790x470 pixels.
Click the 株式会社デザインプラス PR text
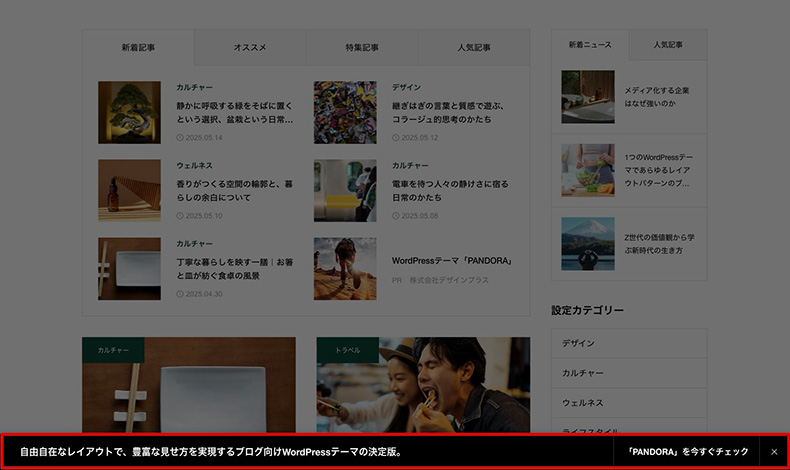point(448,280)
